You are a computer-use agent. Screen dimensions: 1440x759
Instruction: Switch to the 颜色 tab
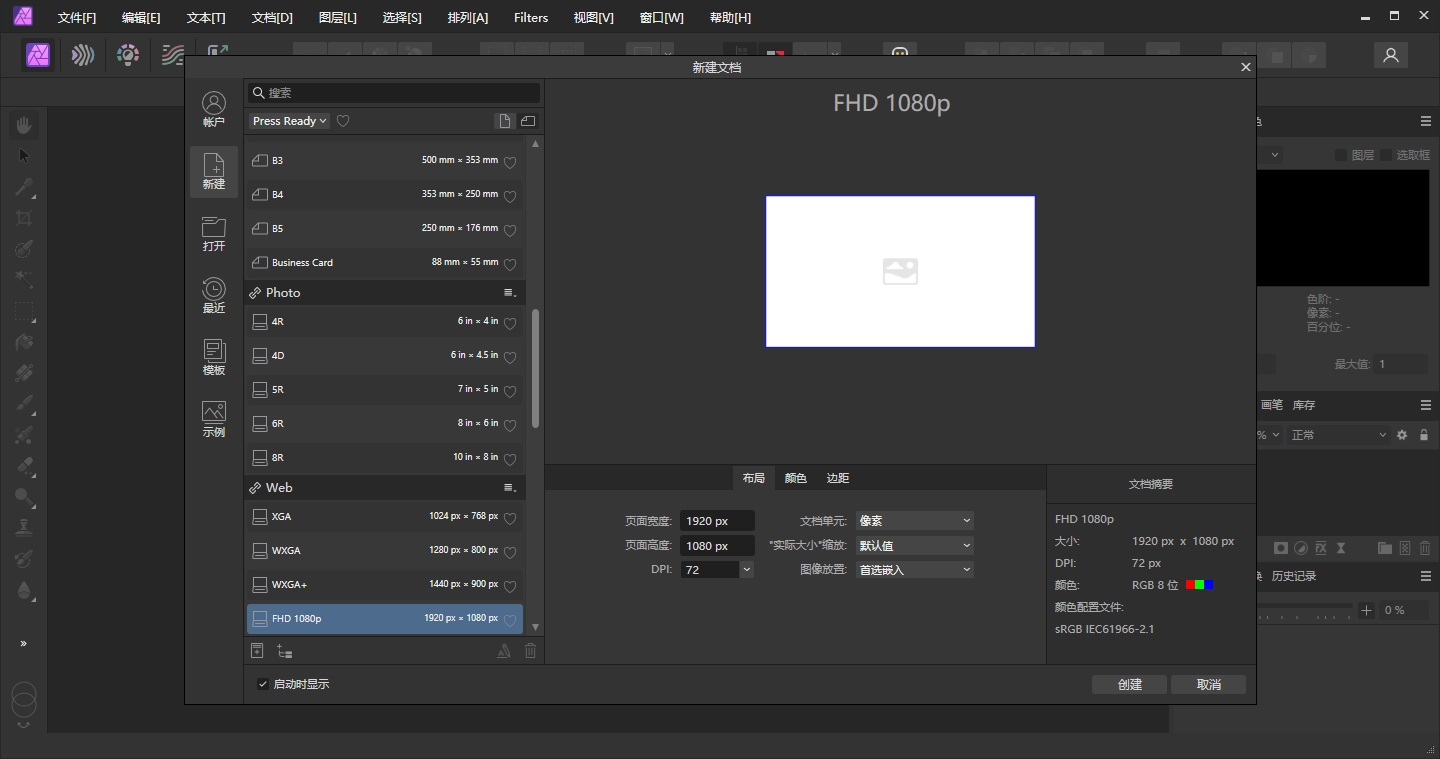[x=796, y=479]
